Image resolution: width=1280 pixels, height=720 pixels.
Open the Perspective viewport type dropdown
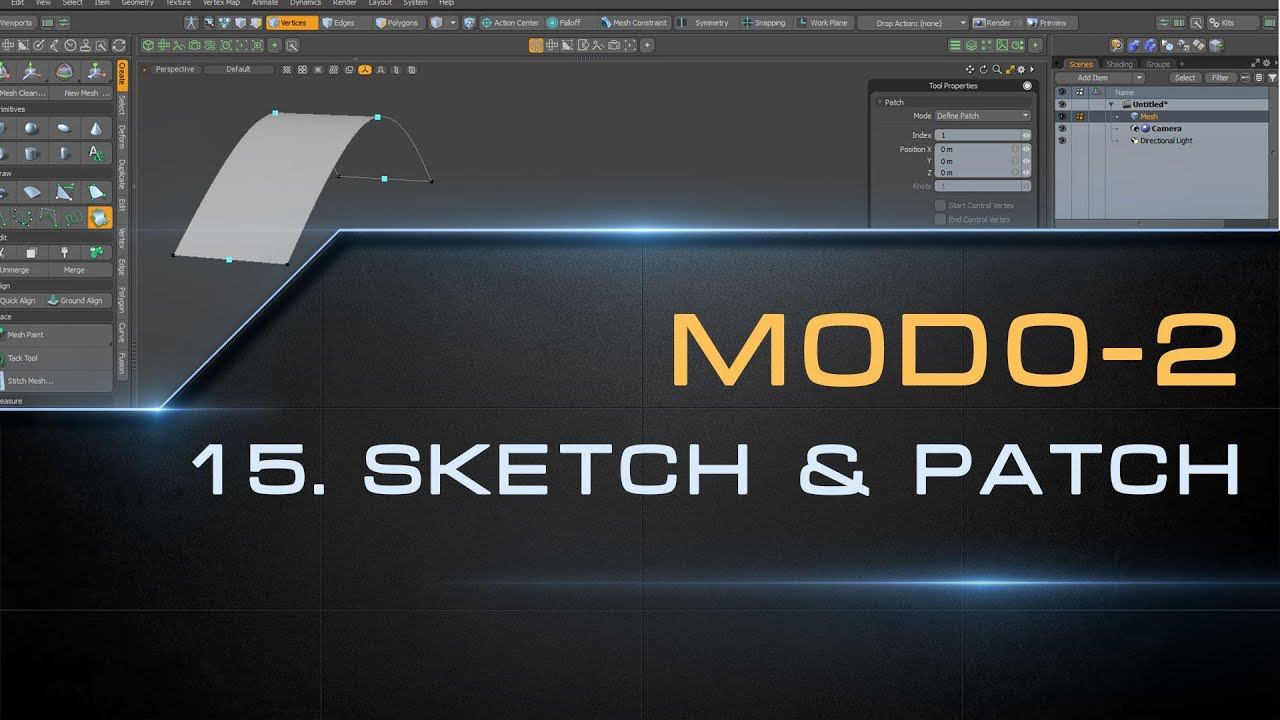pyautogui.click(x=174, y=69)
